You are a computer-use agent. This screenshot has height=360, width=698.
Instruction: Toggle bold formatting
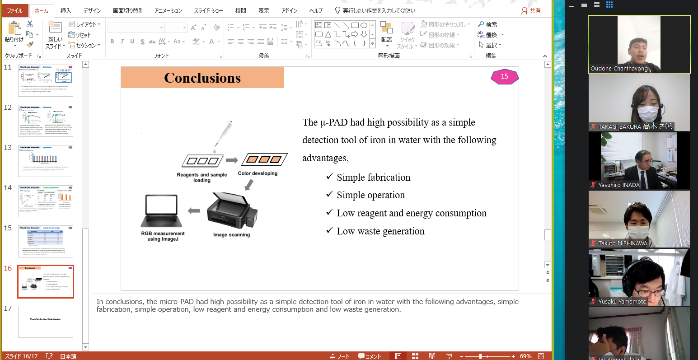[112, 41]
